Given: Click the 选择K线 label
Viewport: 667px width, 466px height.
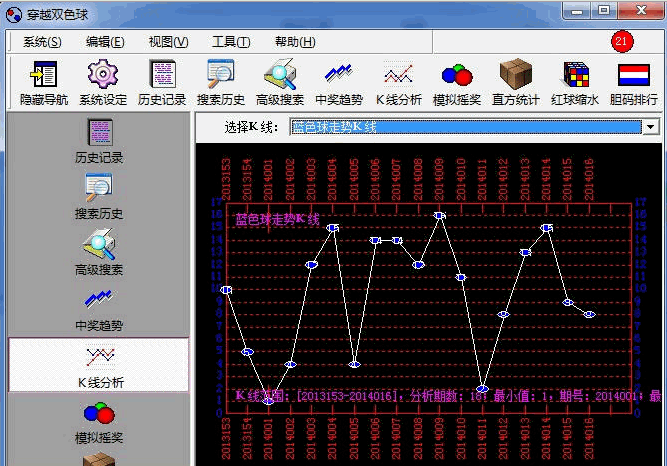Looking at the screenshot, I should point(251,127).
